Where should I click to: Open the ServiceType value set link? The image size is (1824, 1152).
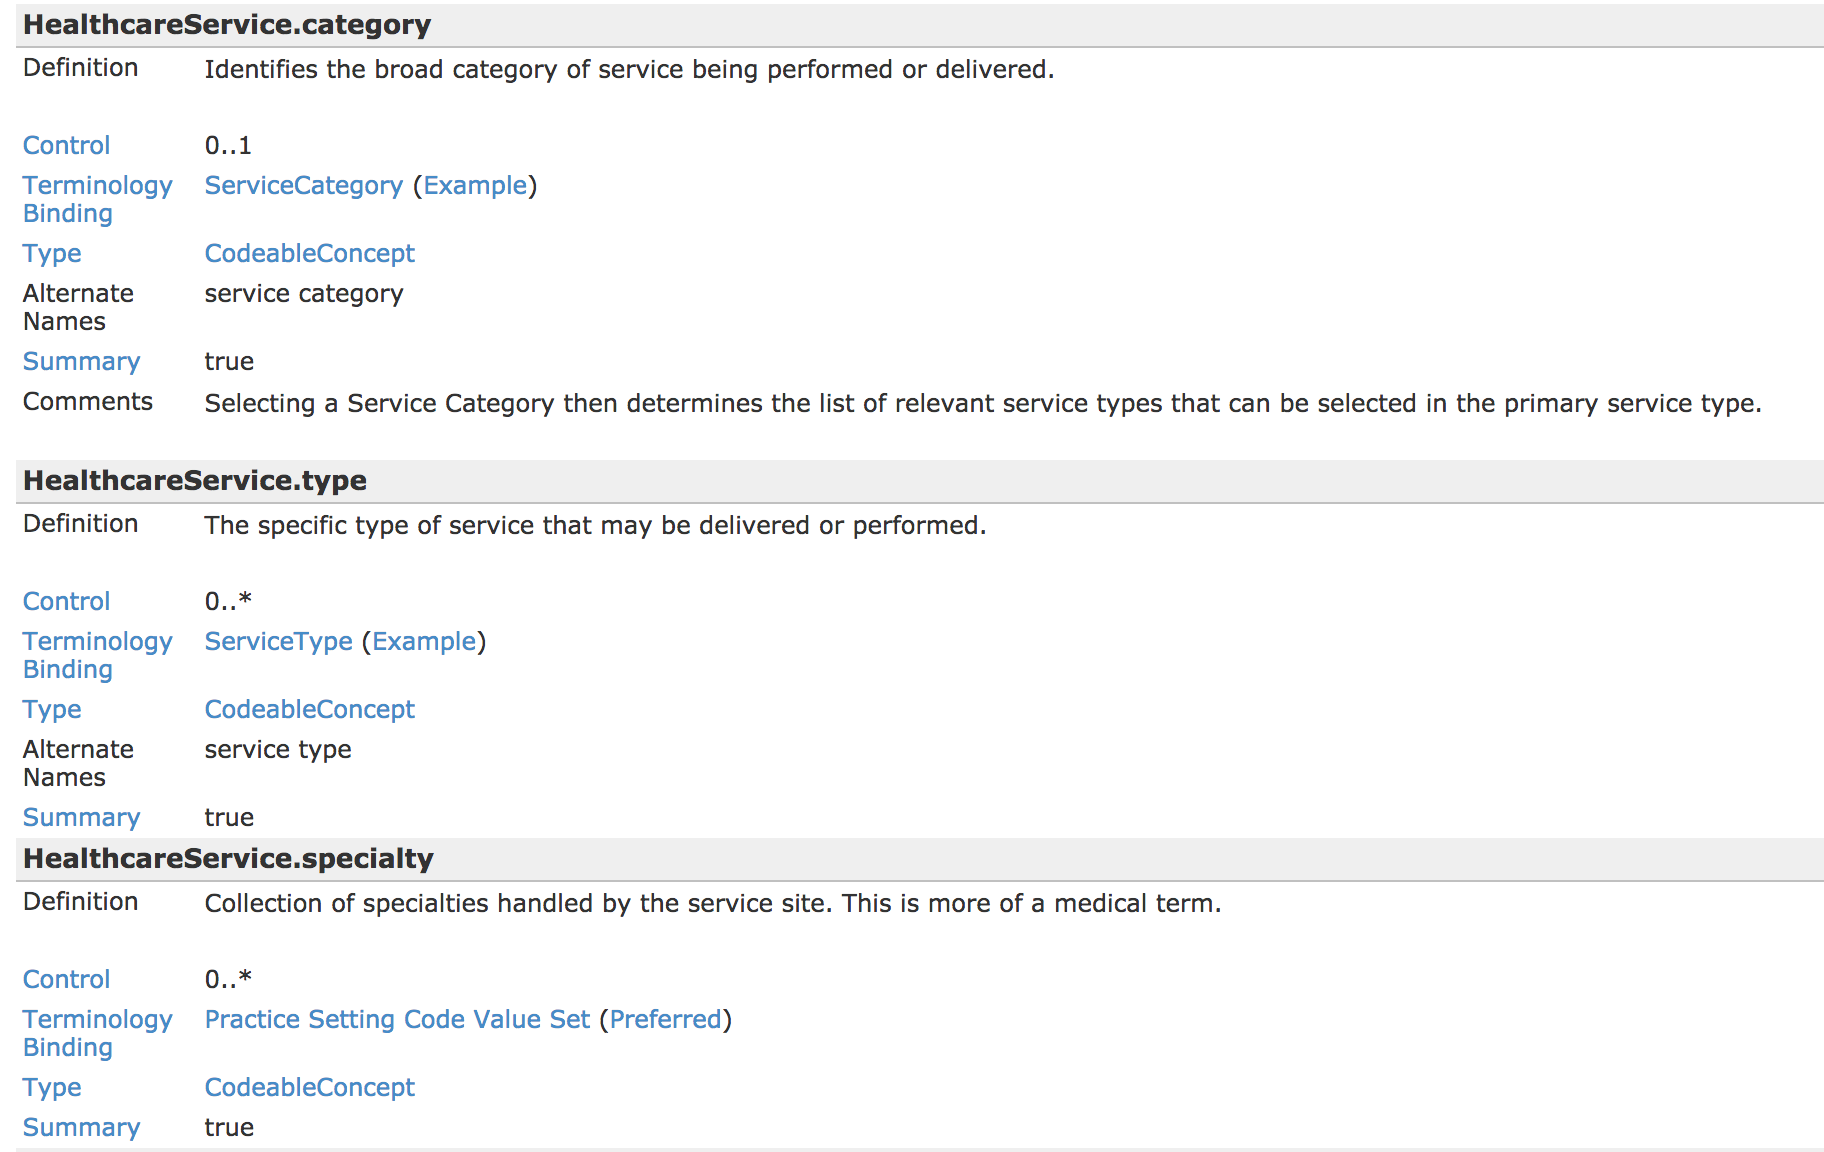pyautogui.click(x=278, y=642)
